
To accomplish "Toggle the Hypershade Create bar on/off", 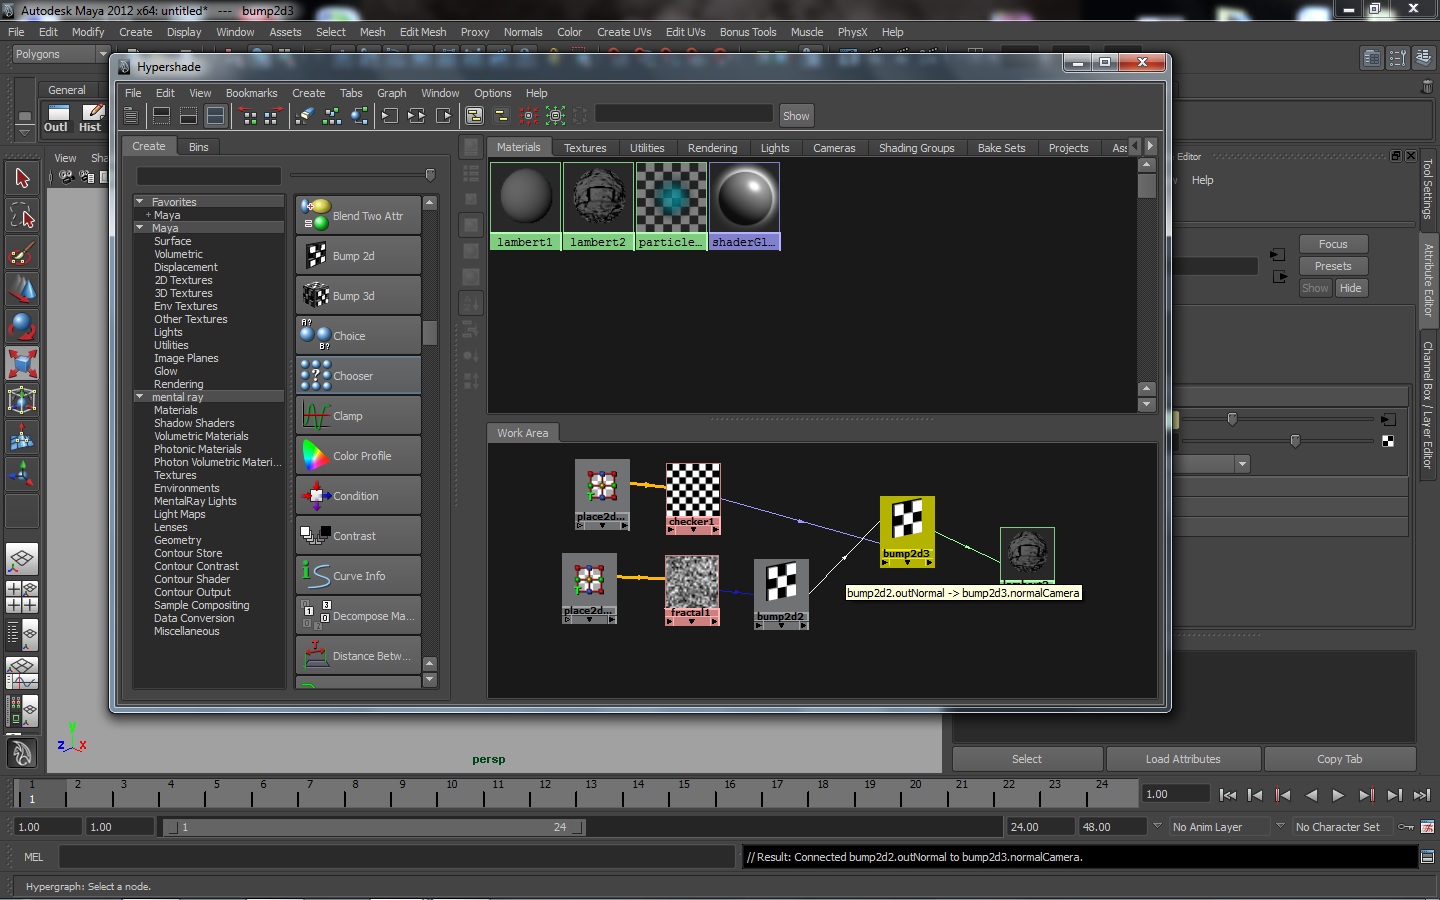I will coord(131,116).
